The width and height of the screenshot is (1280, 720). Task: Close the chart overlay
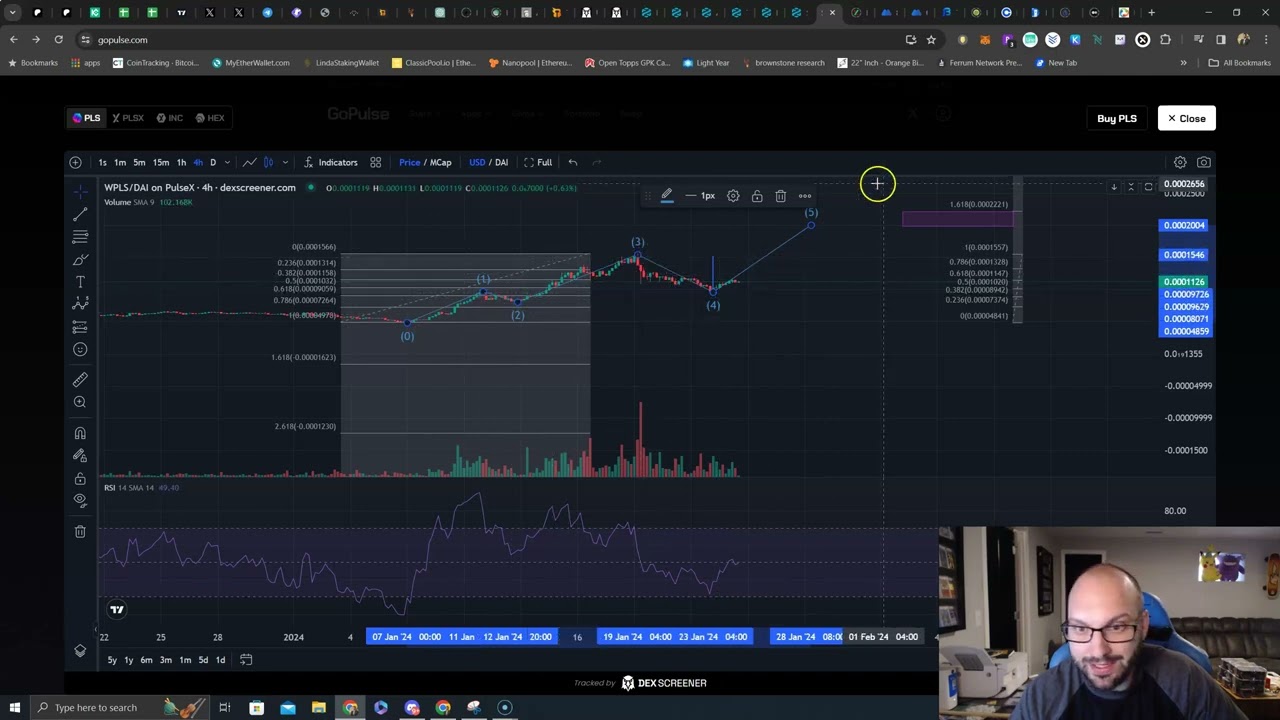[x=1186, y=118]
